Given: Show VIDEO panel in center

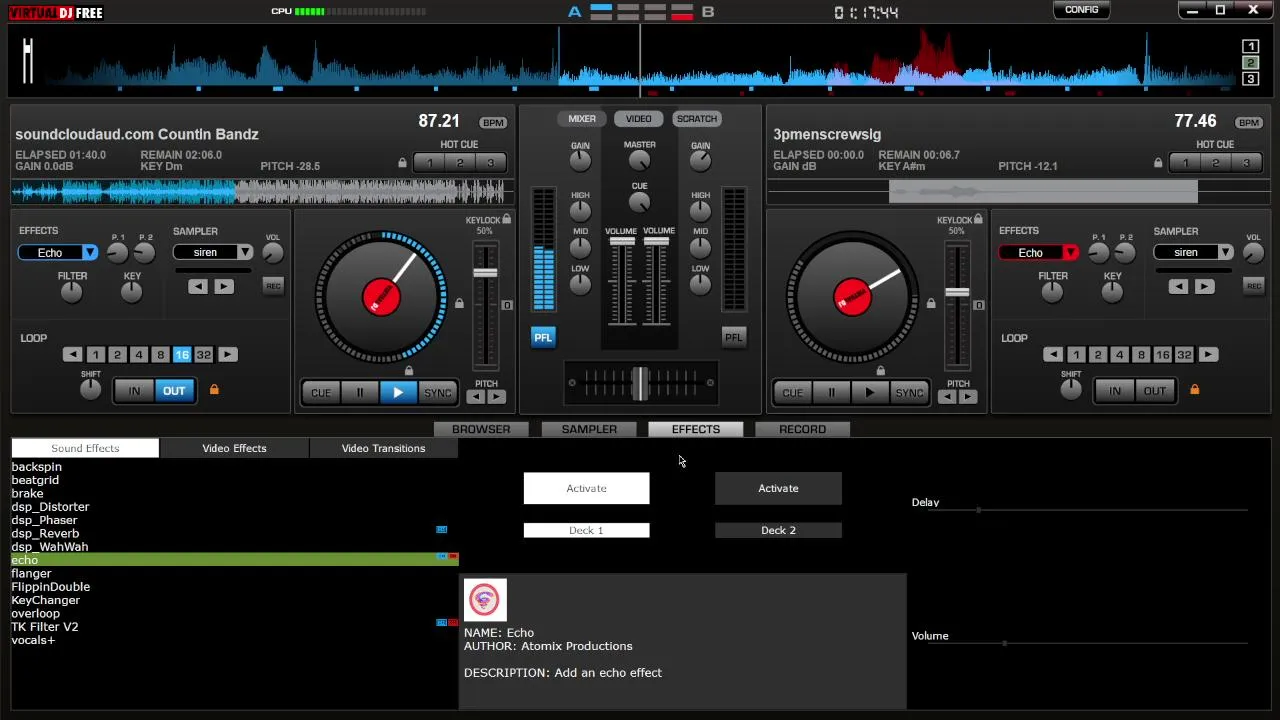Looking at the screenshot, I should click(638, 119).
